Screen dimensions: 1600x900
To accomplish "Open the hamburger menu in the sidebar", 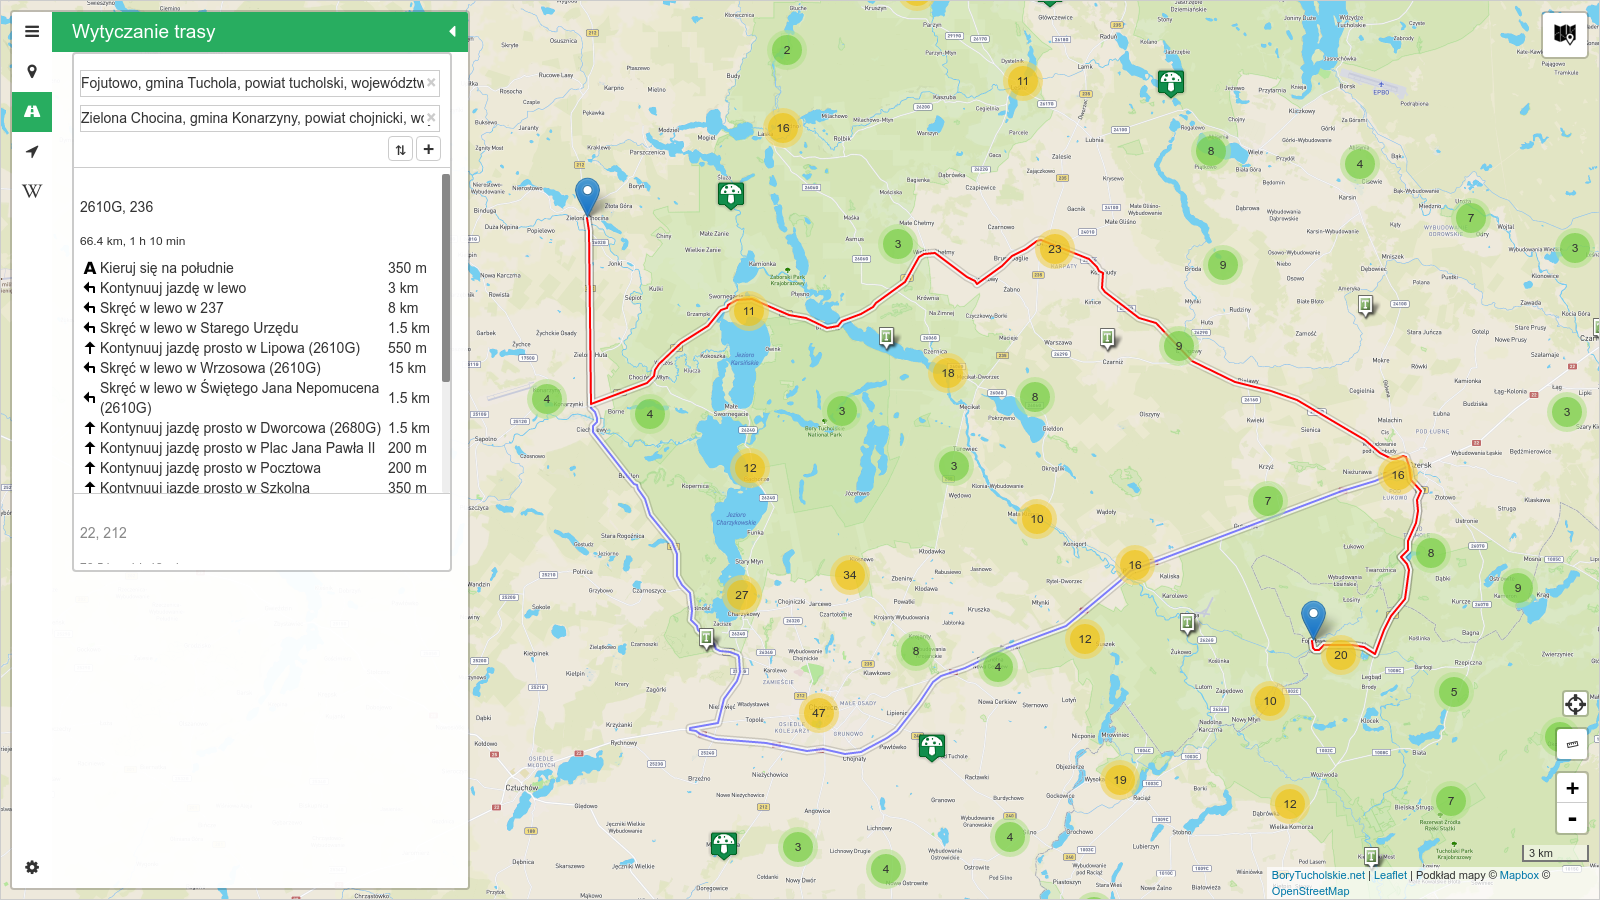I will pos(32,32).
